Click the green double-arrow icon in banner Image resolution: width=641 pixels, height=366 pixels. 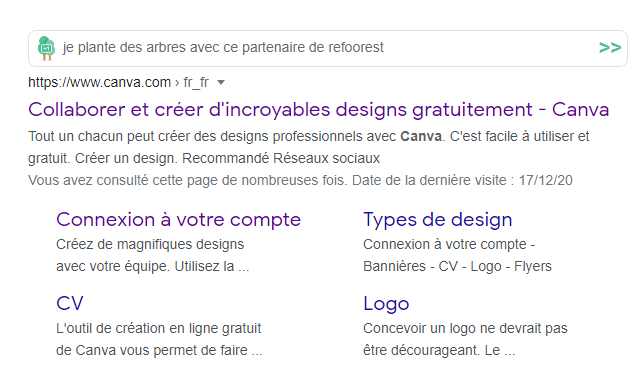point(610,47)
